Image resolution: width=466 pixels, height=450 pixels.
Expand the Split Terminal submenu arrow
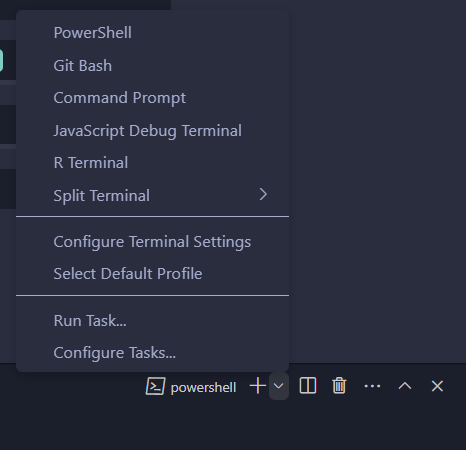263,194
